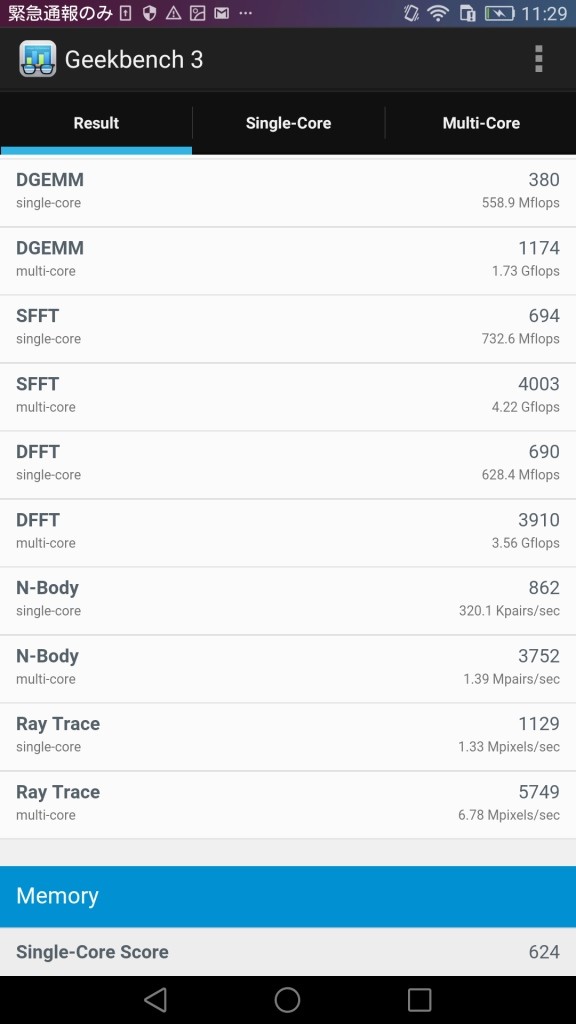The image size is (576, 1024).
Task: Tap the Memory section header
Action: [288, 896]
